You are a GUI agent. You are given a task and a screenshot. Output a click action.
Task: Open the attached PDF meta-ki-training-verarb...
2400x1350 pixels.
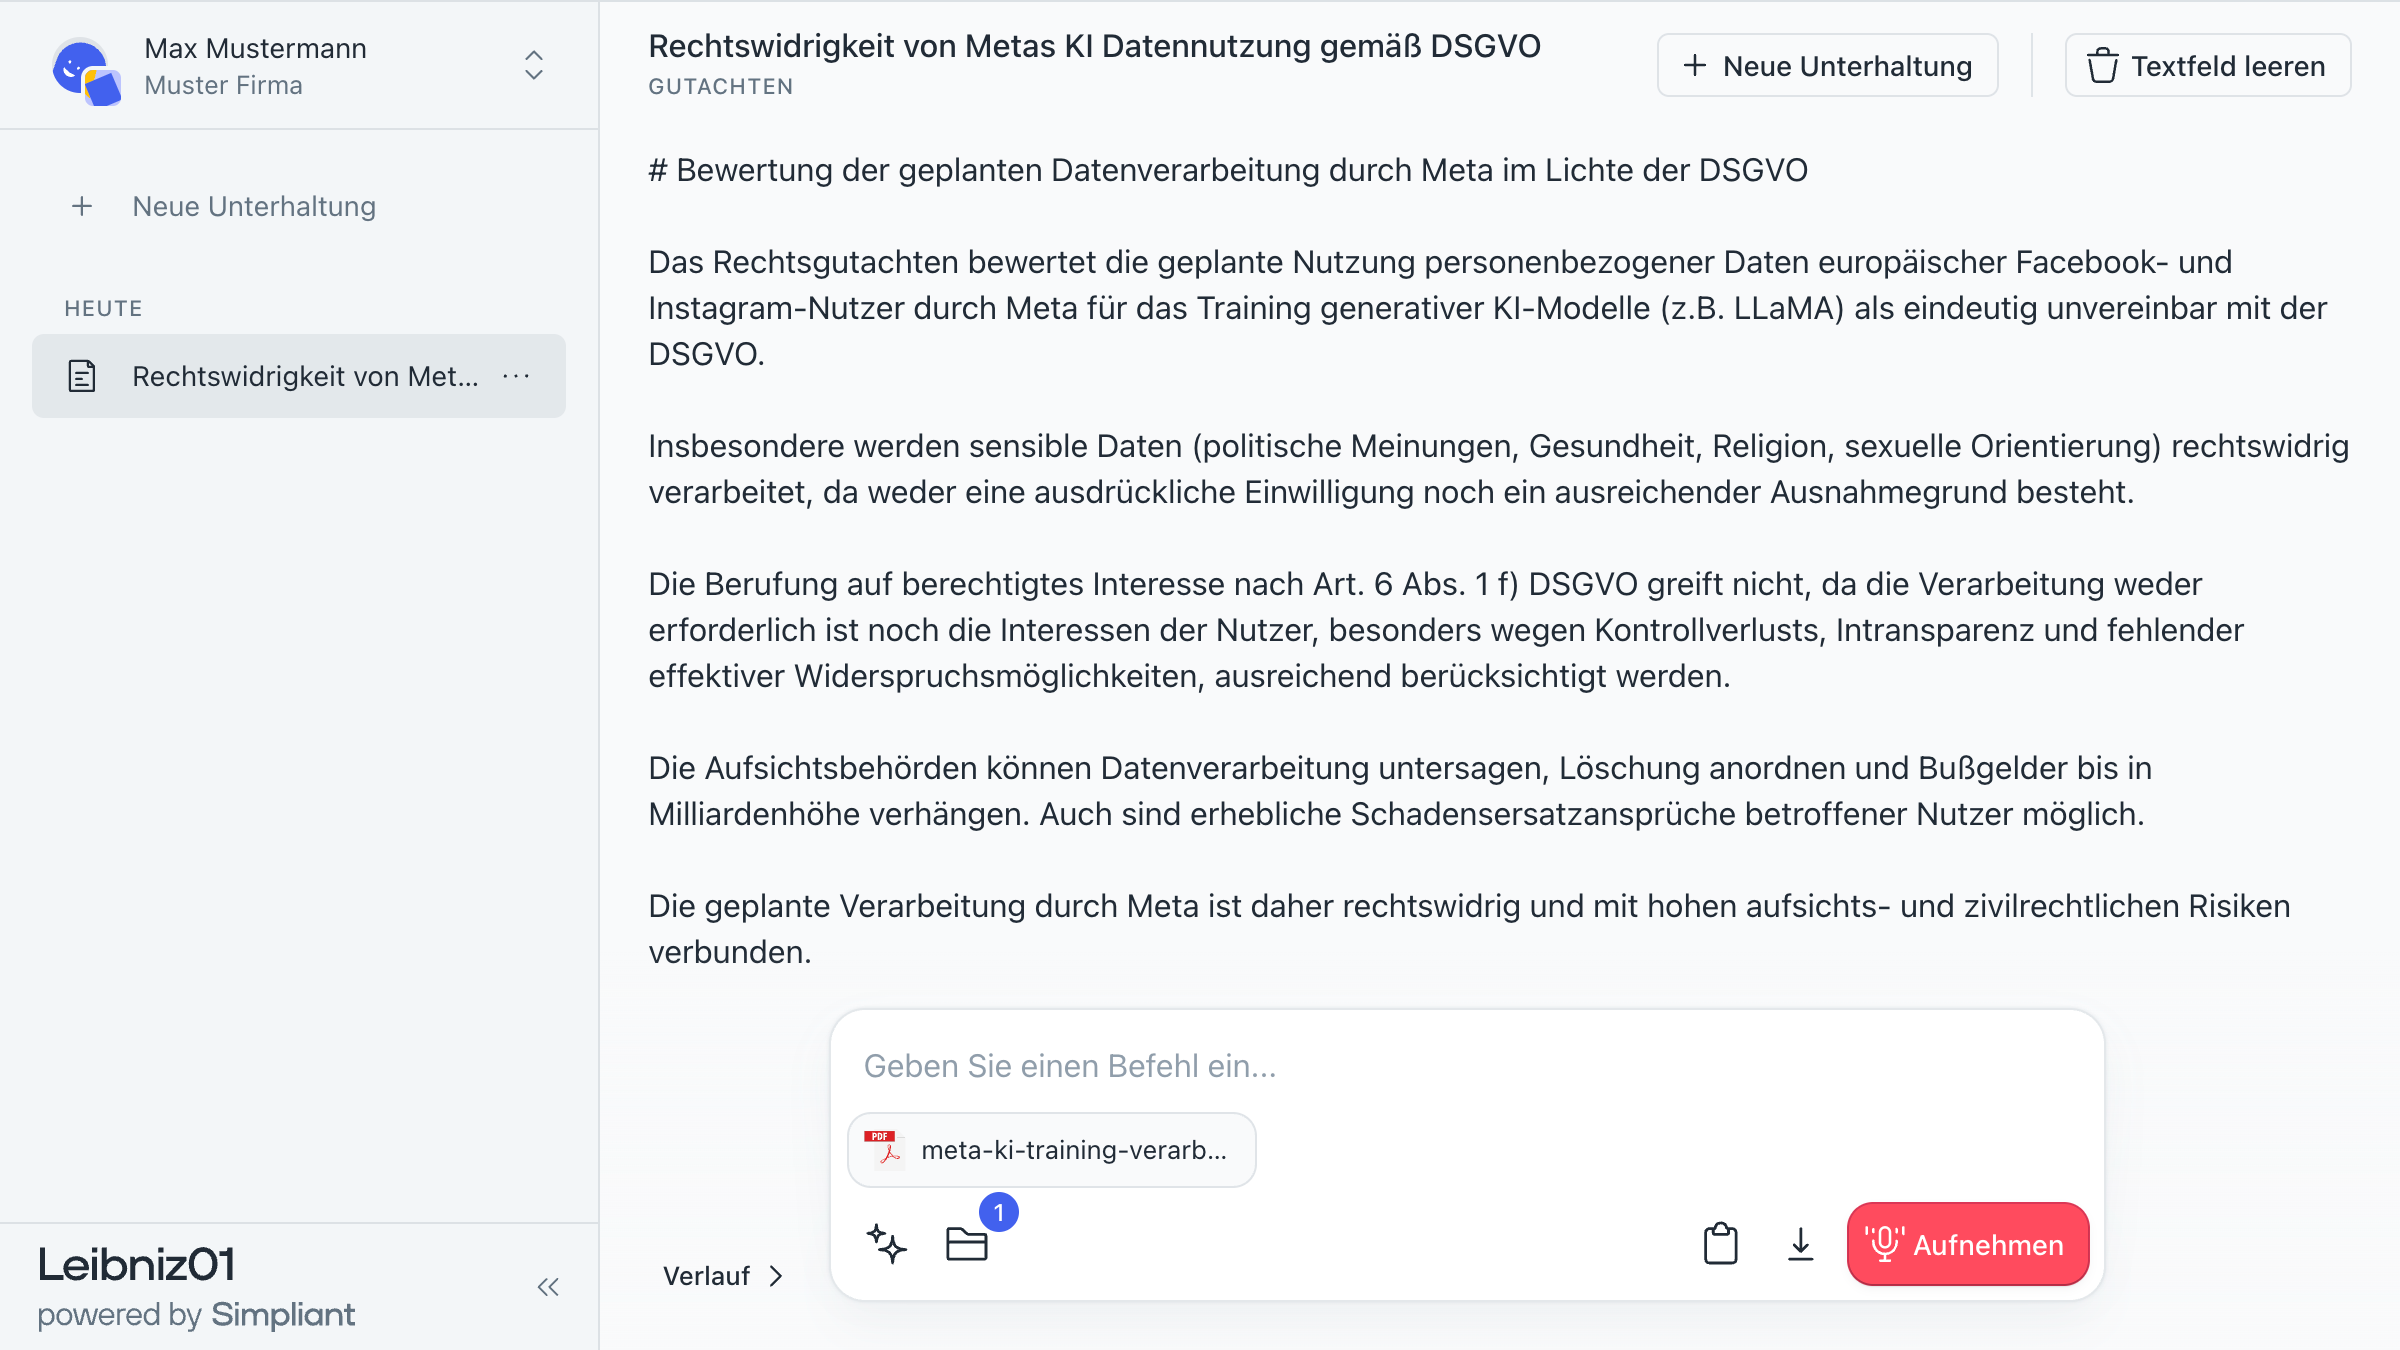pos(1051,1150)
